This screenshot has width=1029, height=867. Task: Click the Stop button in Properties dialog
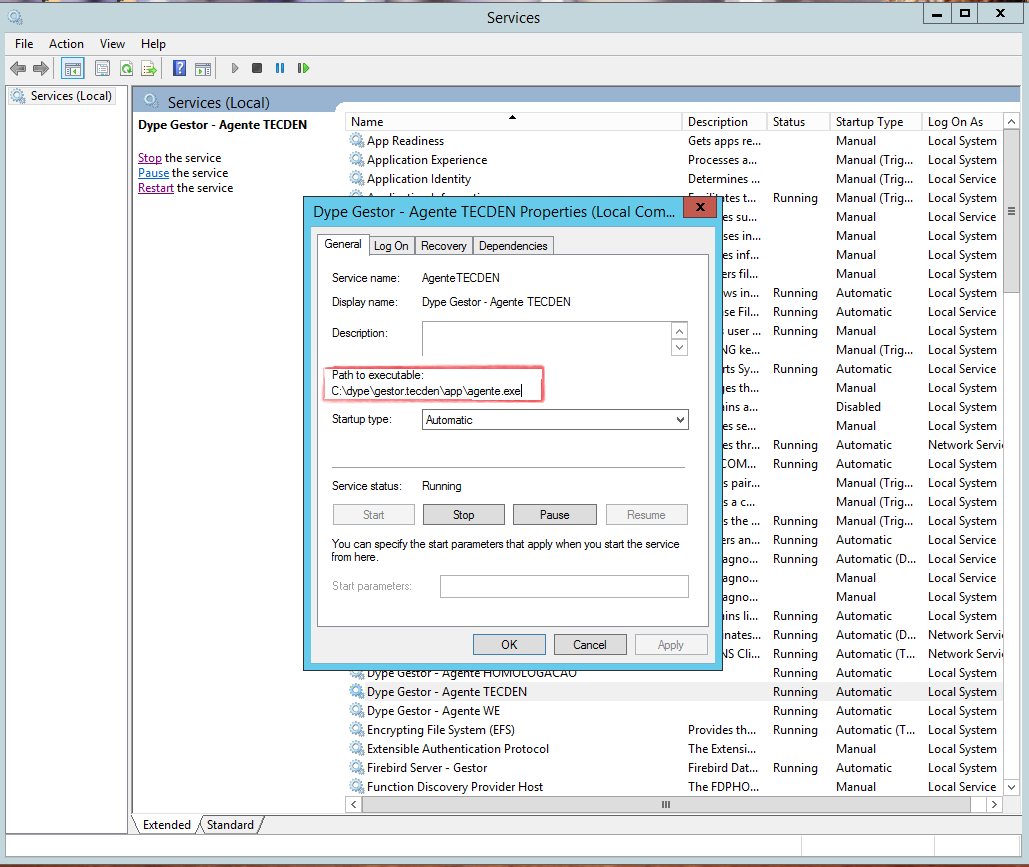463,515
